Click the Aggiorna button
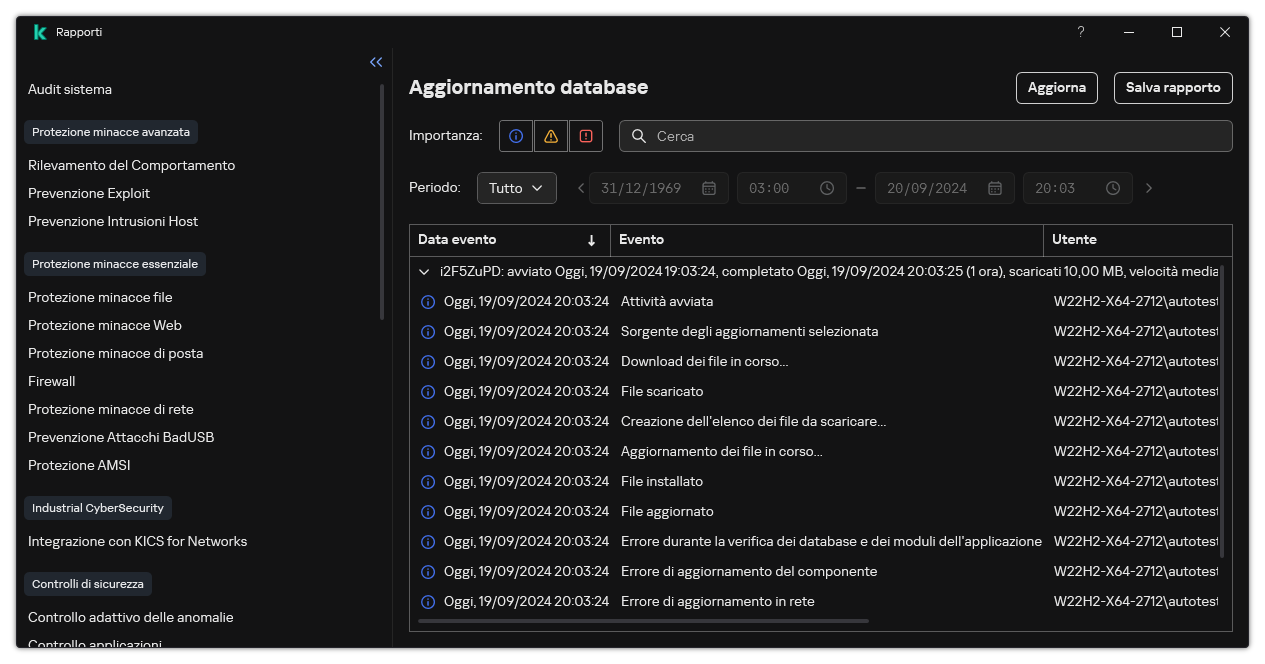1265x664 pixels. pos(1056,88)
